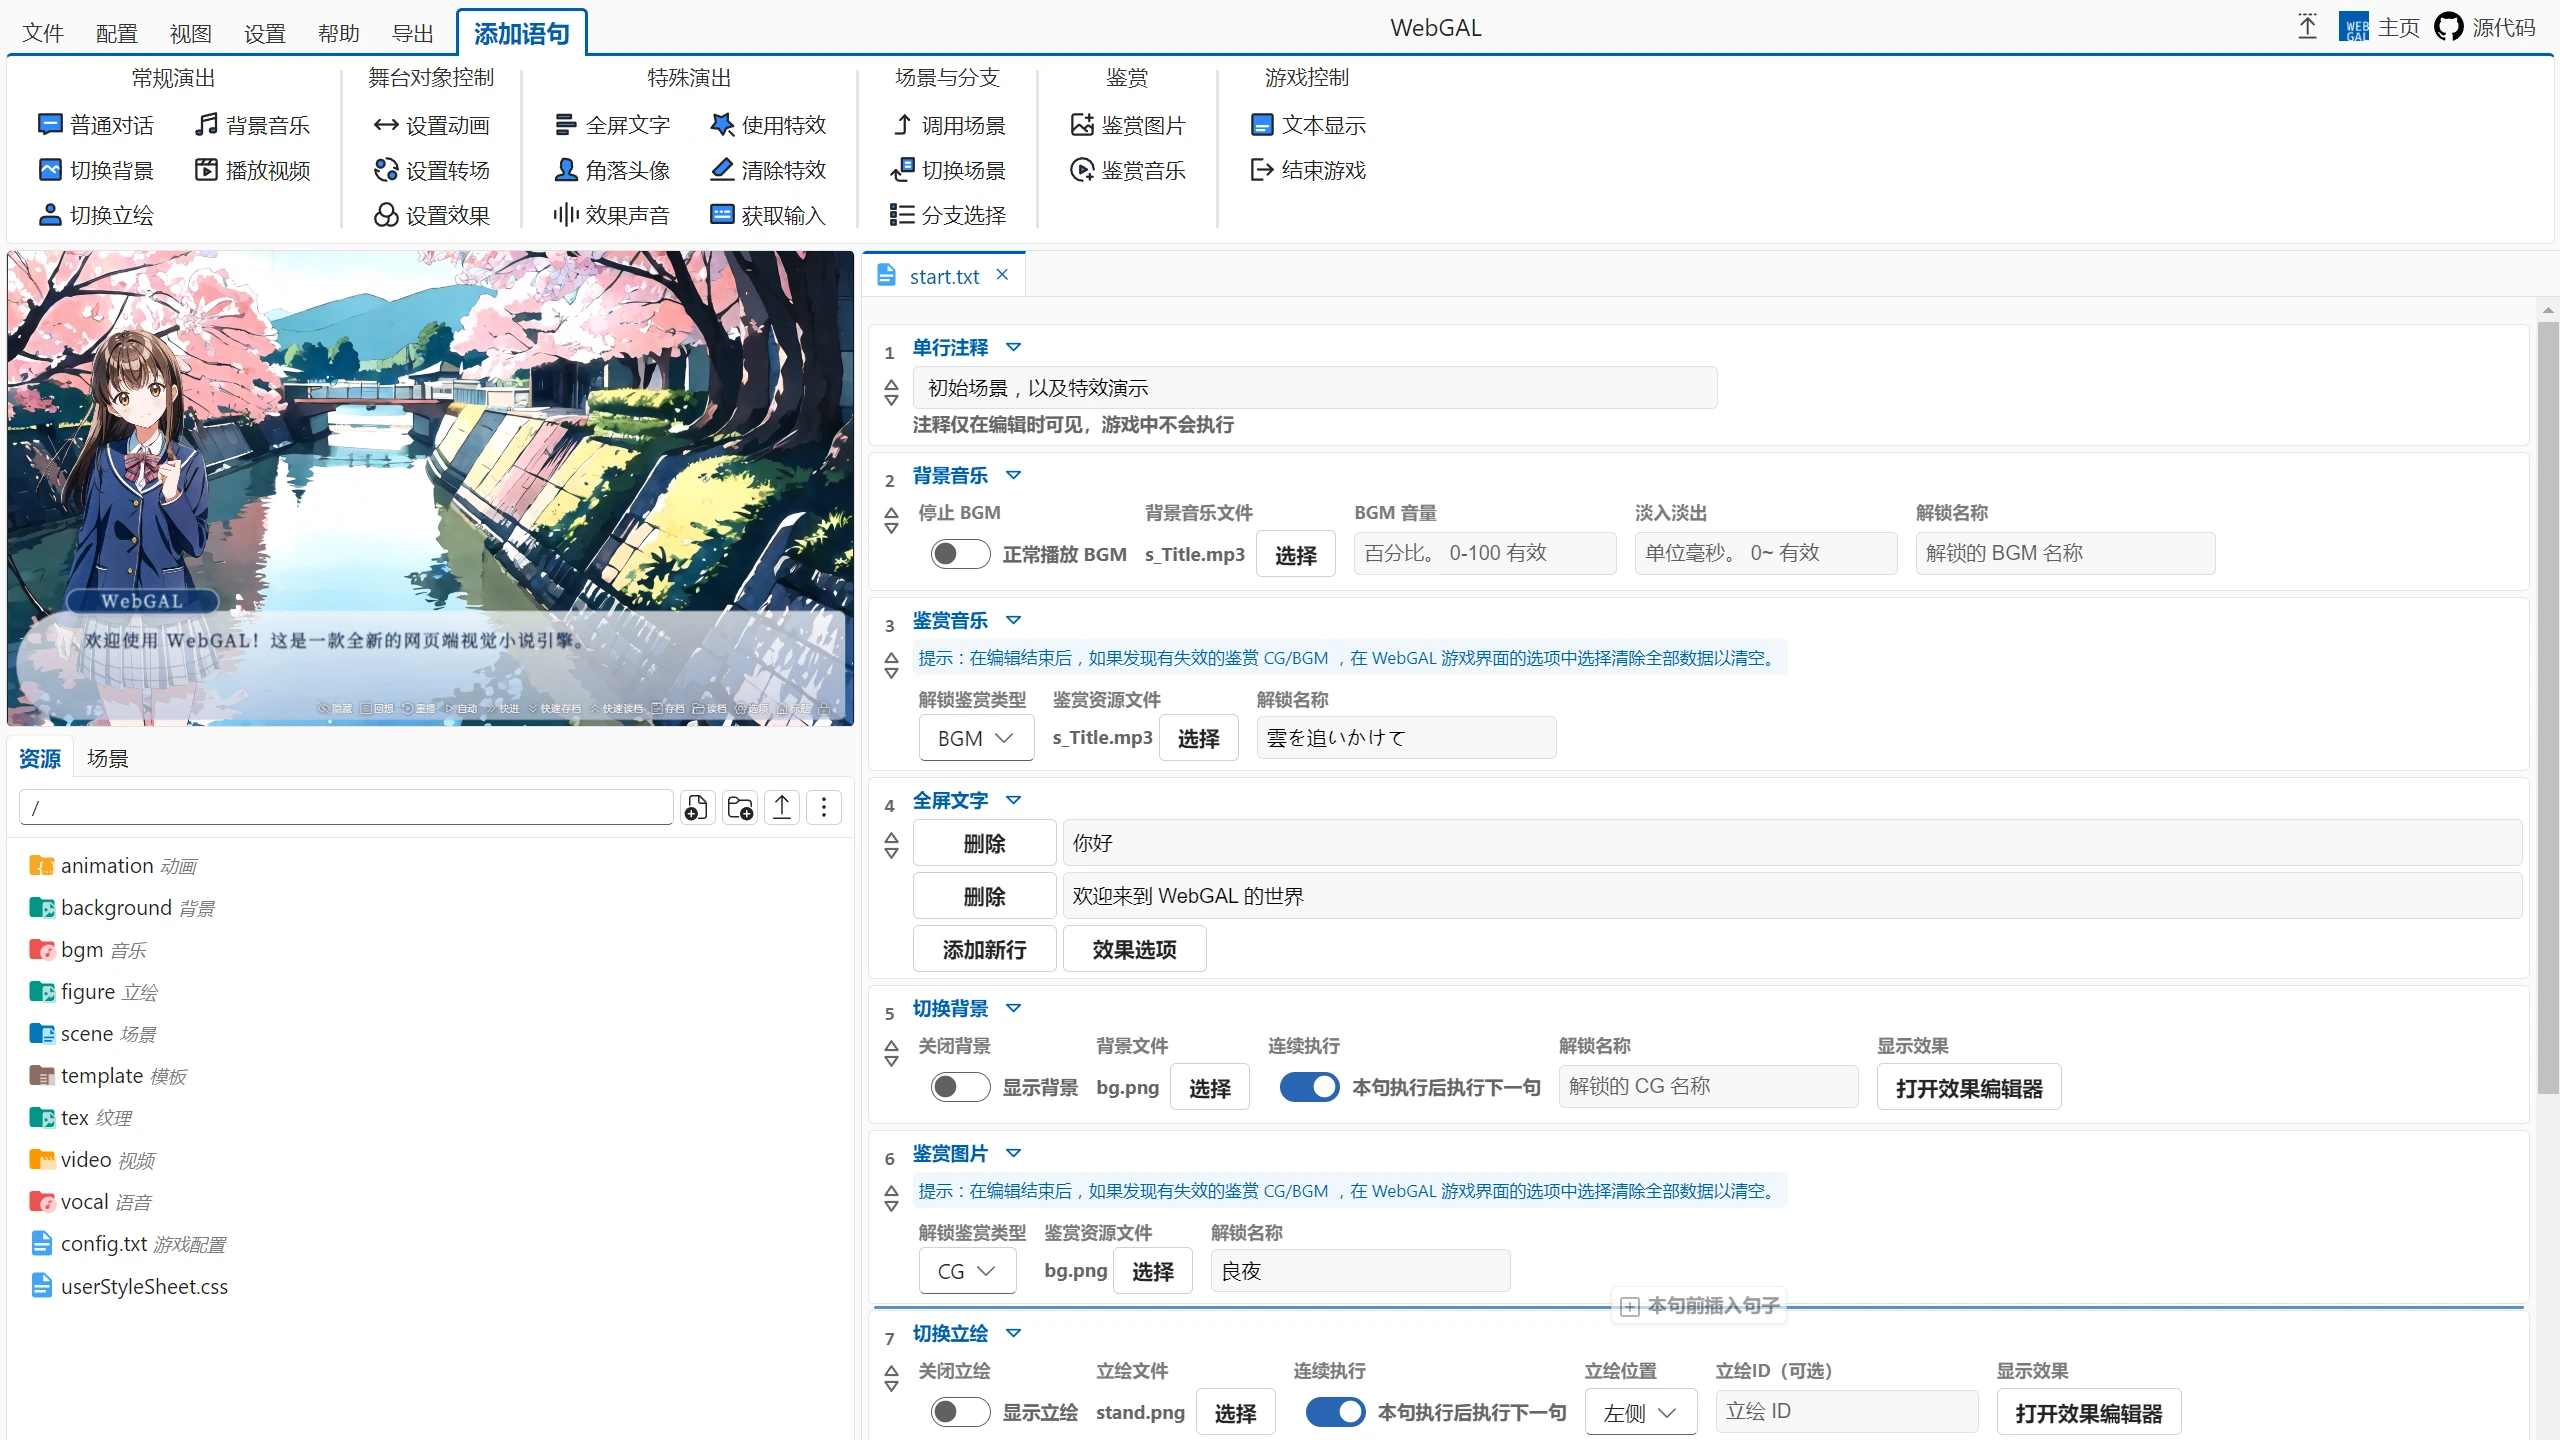Click the BGM 音量 input field
Image resolution: width=2560 pixels, height=1440 pixels.
(x=1484, y=553)
